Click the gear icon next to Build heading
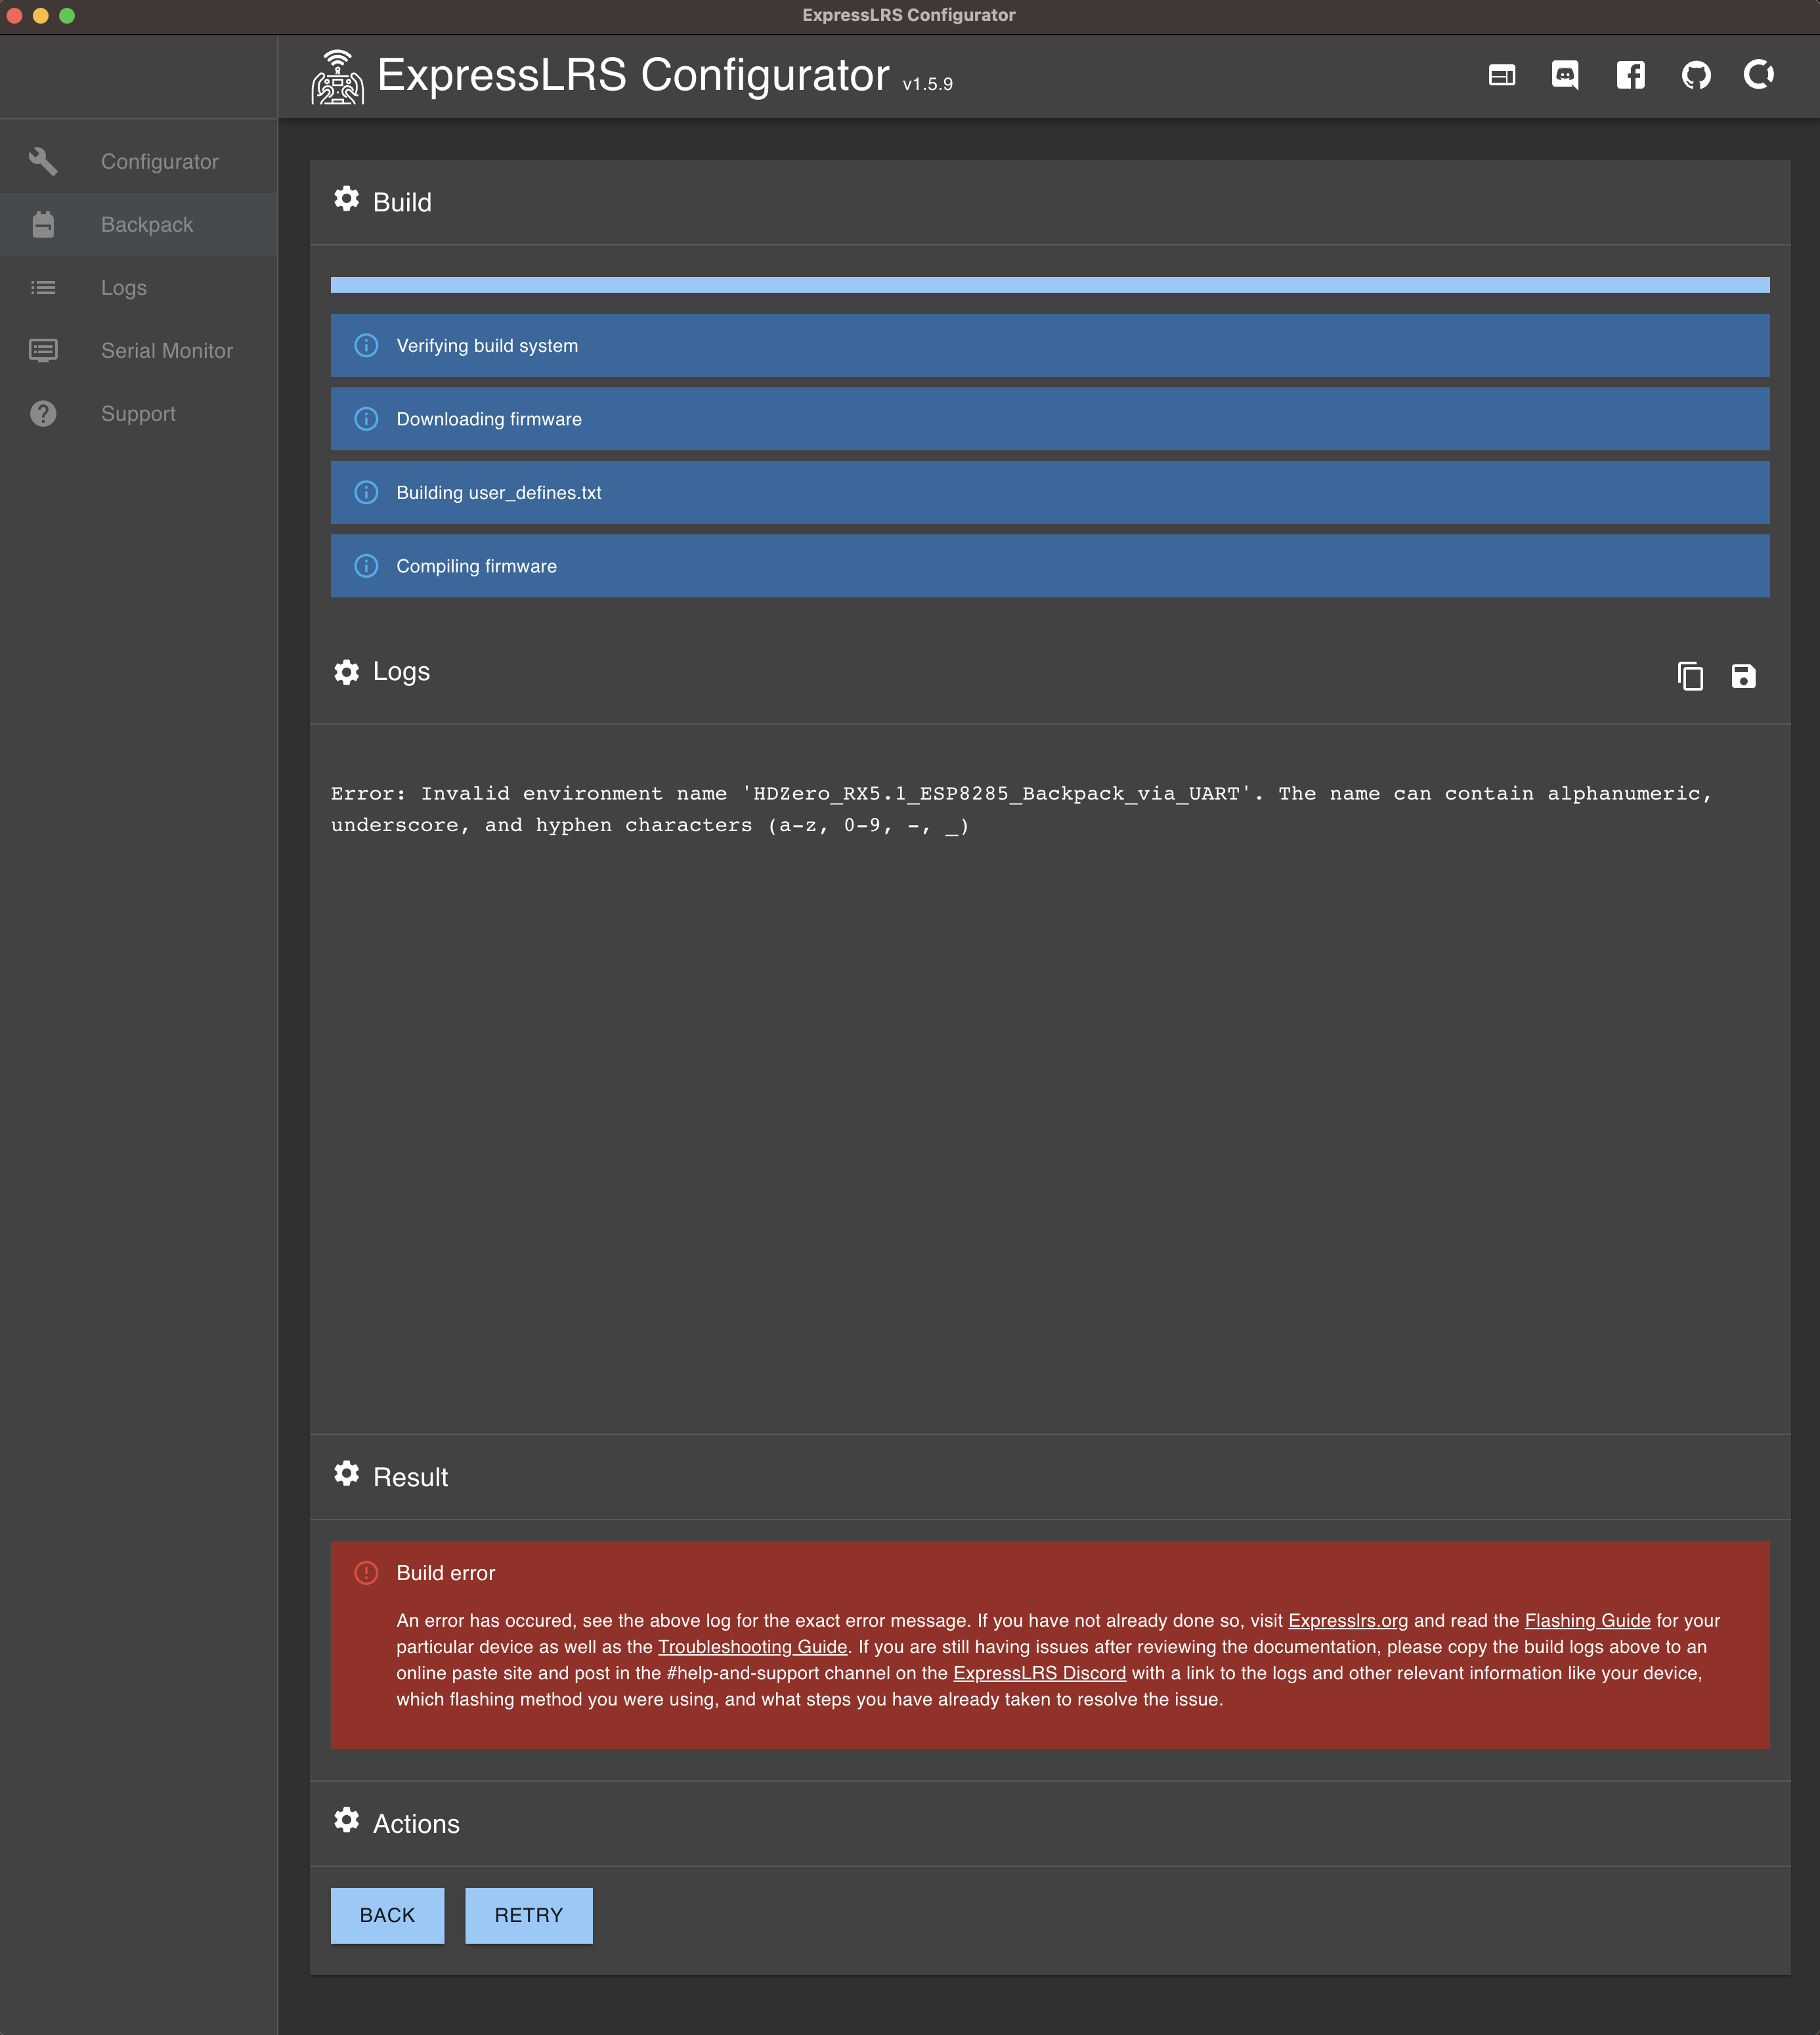 click(346, 199)
